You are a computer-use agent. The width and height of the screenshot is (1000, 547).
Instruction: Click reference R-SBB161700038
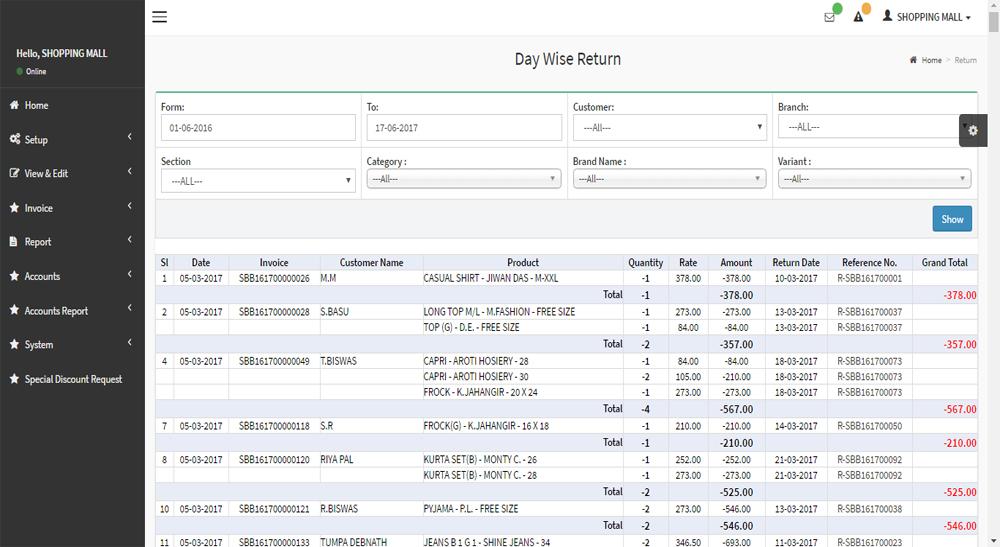coord(869,509)
